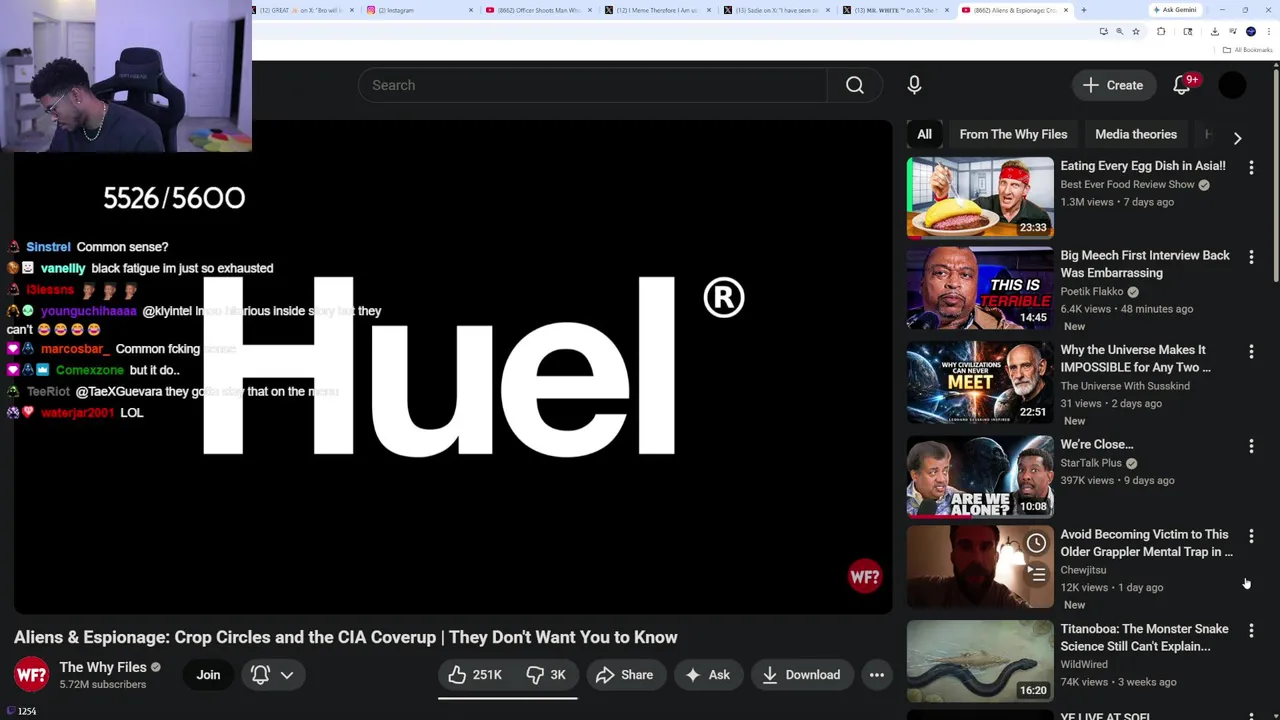Click video title Aliens & Espionage

346,637
